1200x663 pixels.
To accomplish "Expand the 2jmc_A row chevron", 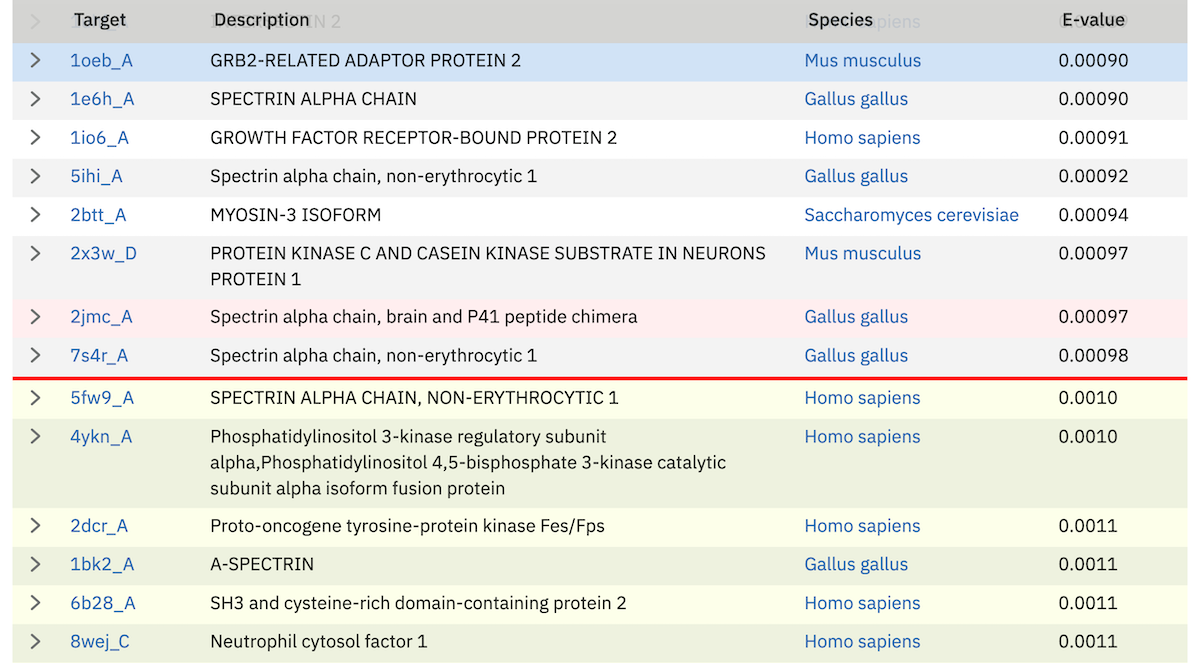I will [x=35, y=317].
